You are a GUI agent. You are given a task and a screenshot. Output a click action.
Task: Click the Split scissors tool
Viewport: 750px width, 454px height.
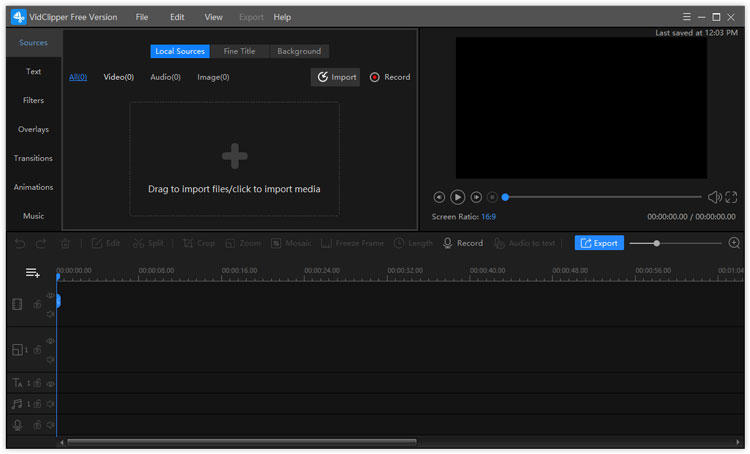tap(148, 244)
